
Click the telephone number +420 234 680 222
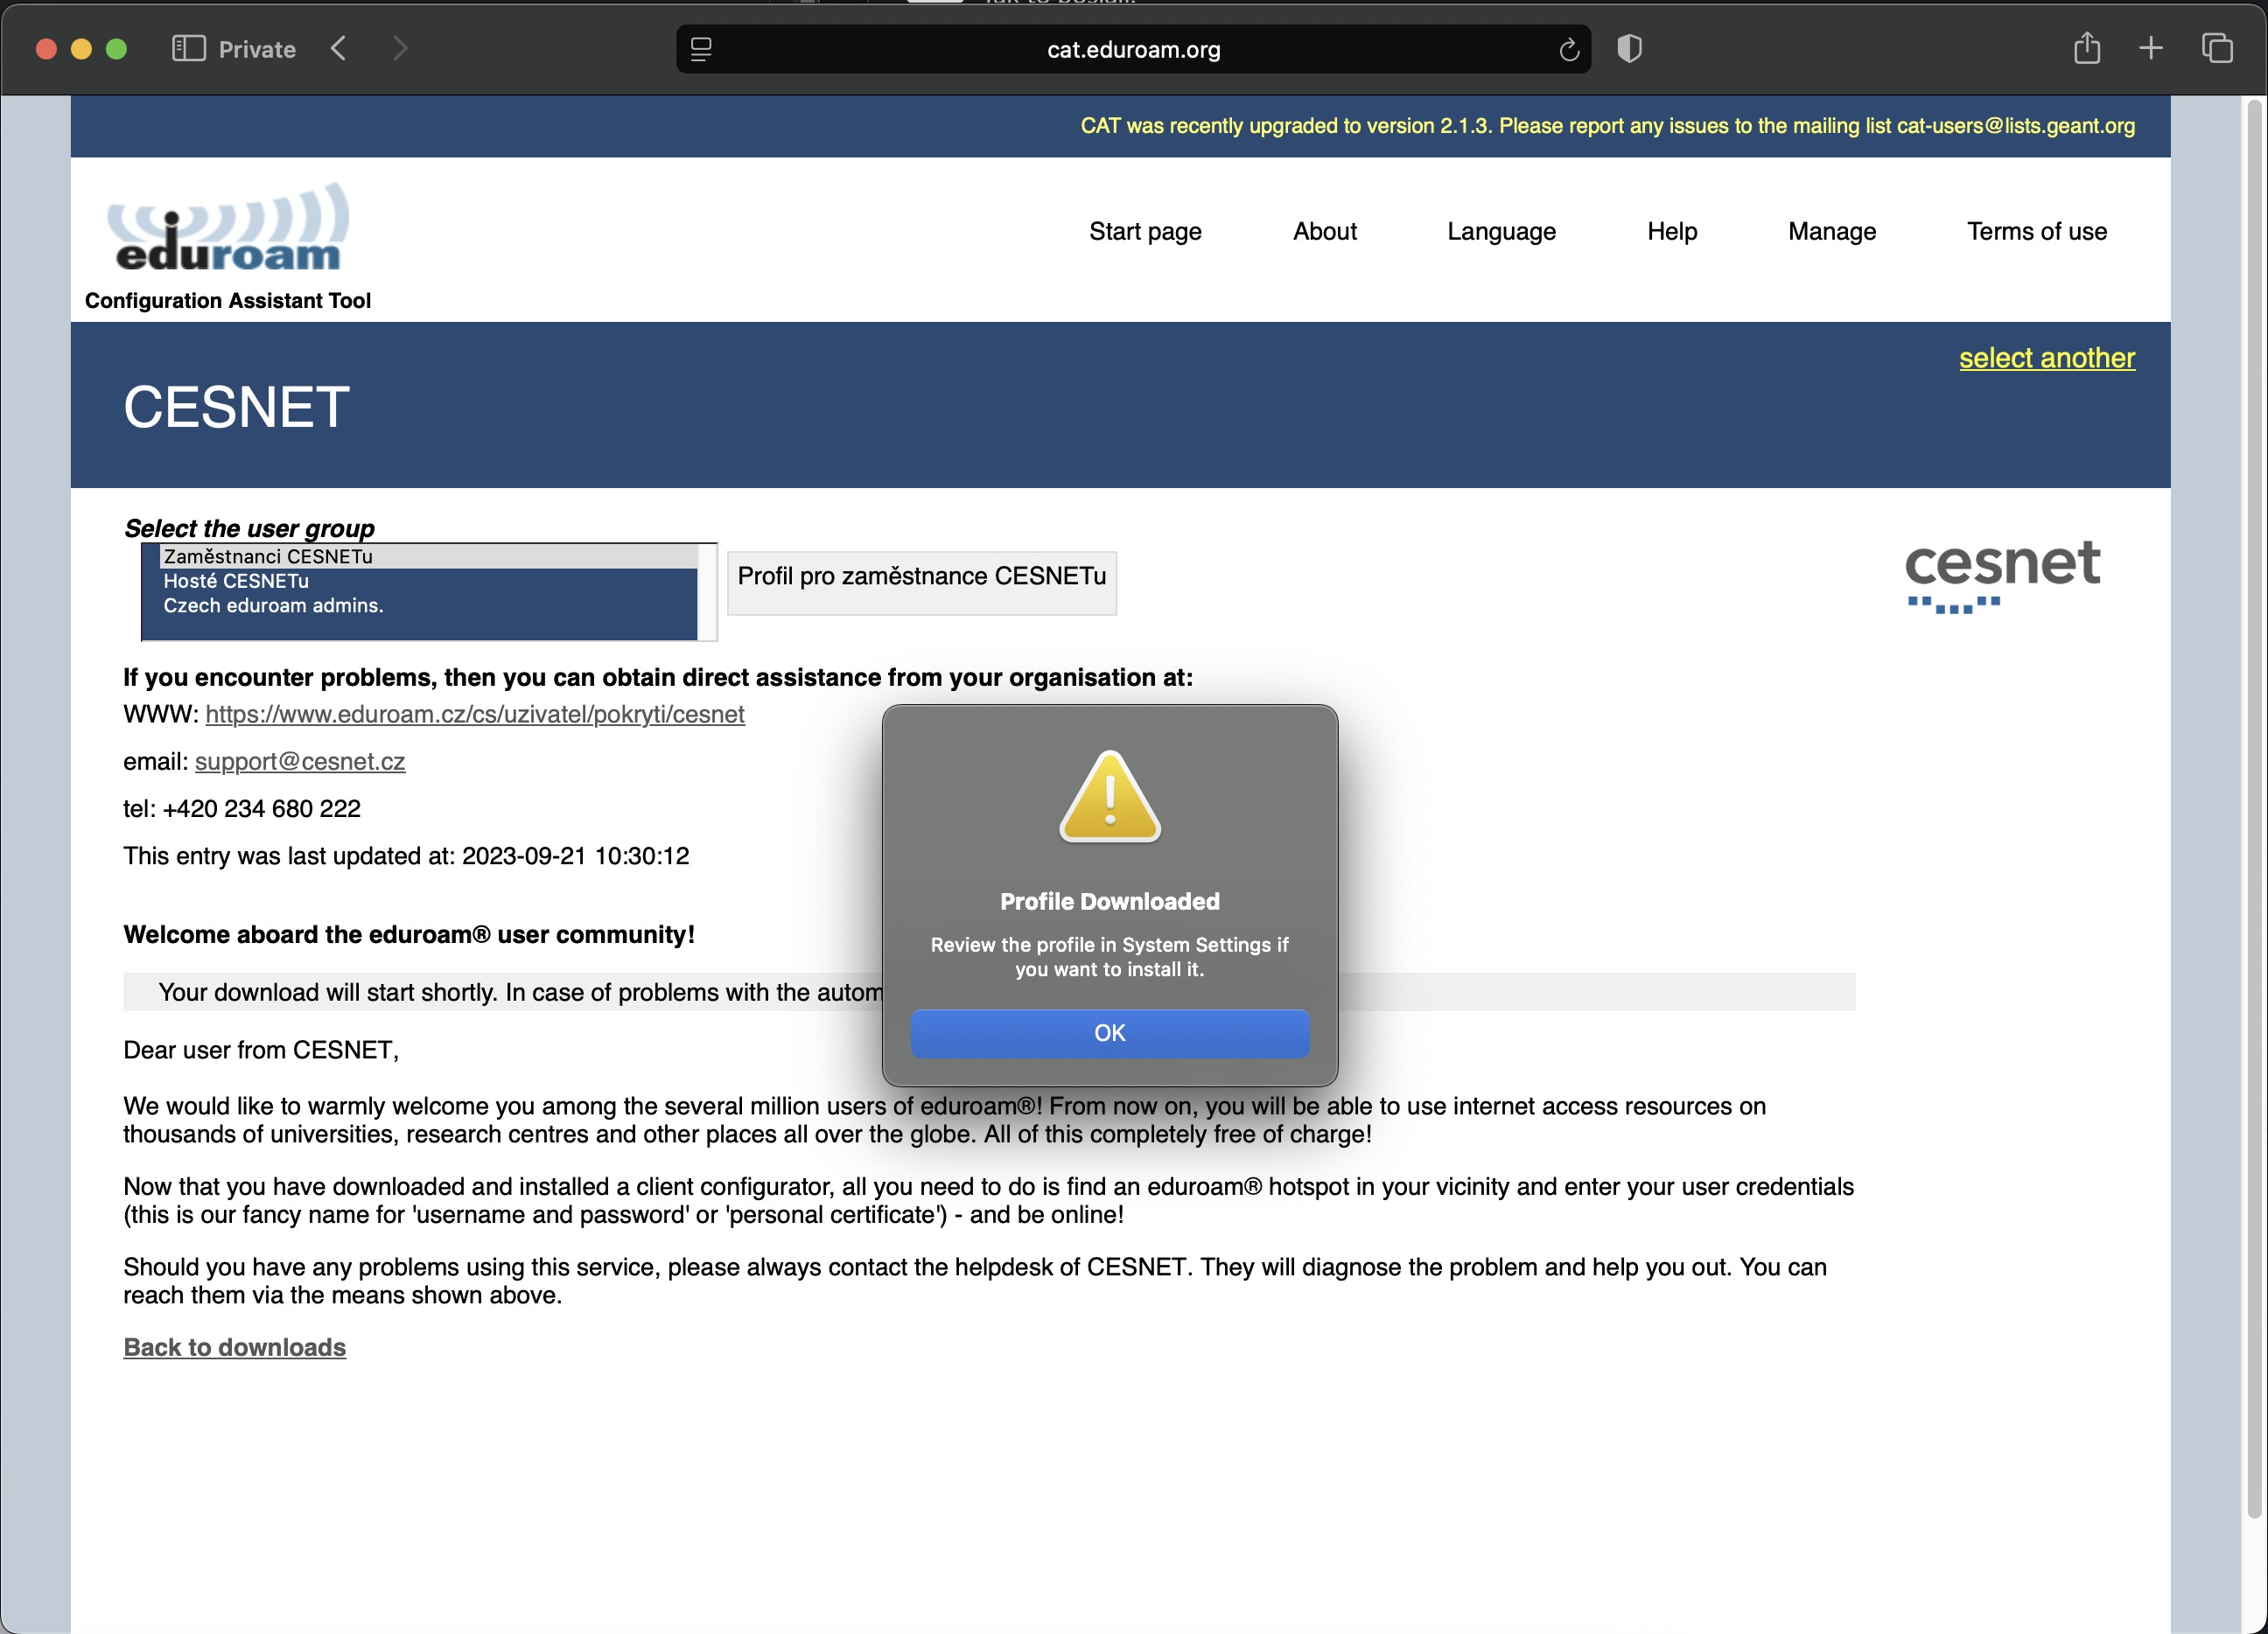261,808
